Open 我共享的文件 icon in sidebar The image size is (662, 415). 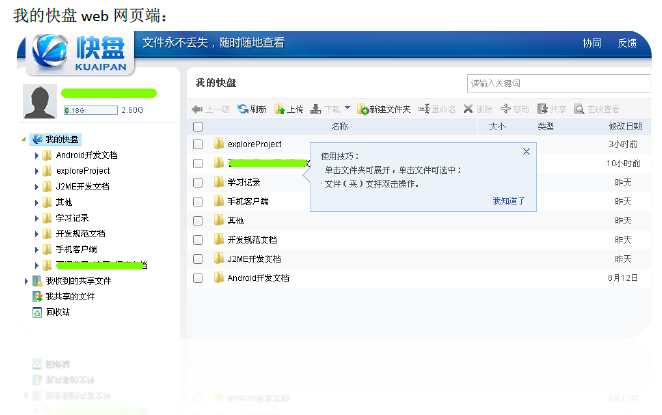37,296
